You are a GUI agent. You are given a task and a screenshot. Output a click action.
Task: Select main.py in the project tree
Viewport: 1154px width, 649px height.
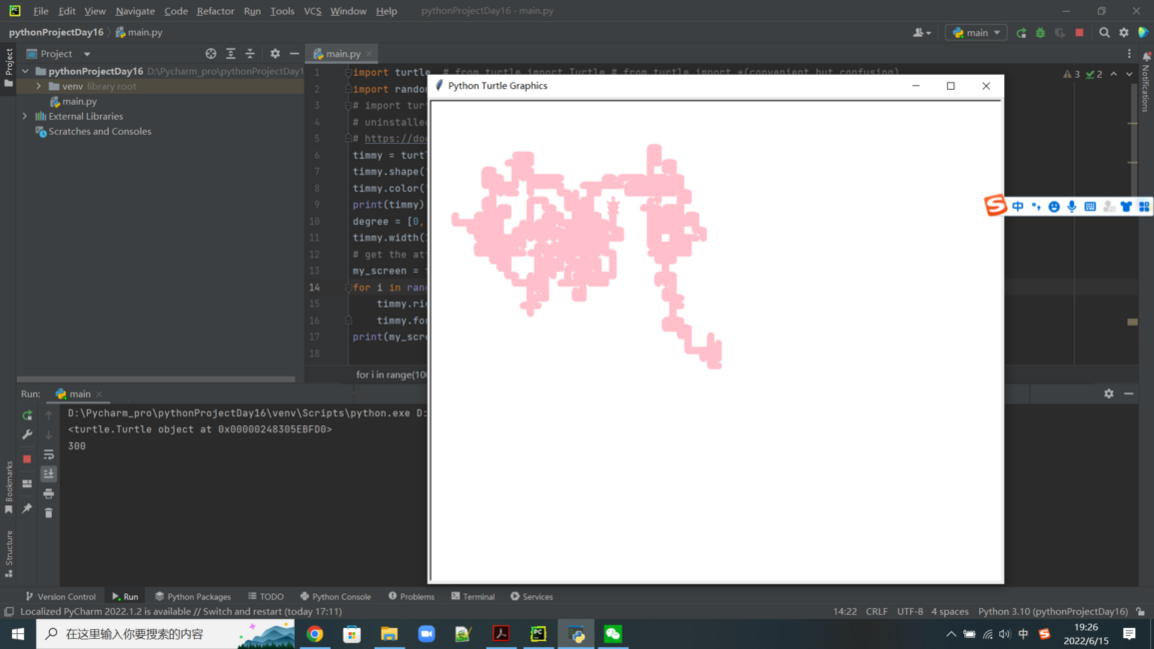point(79,102)
